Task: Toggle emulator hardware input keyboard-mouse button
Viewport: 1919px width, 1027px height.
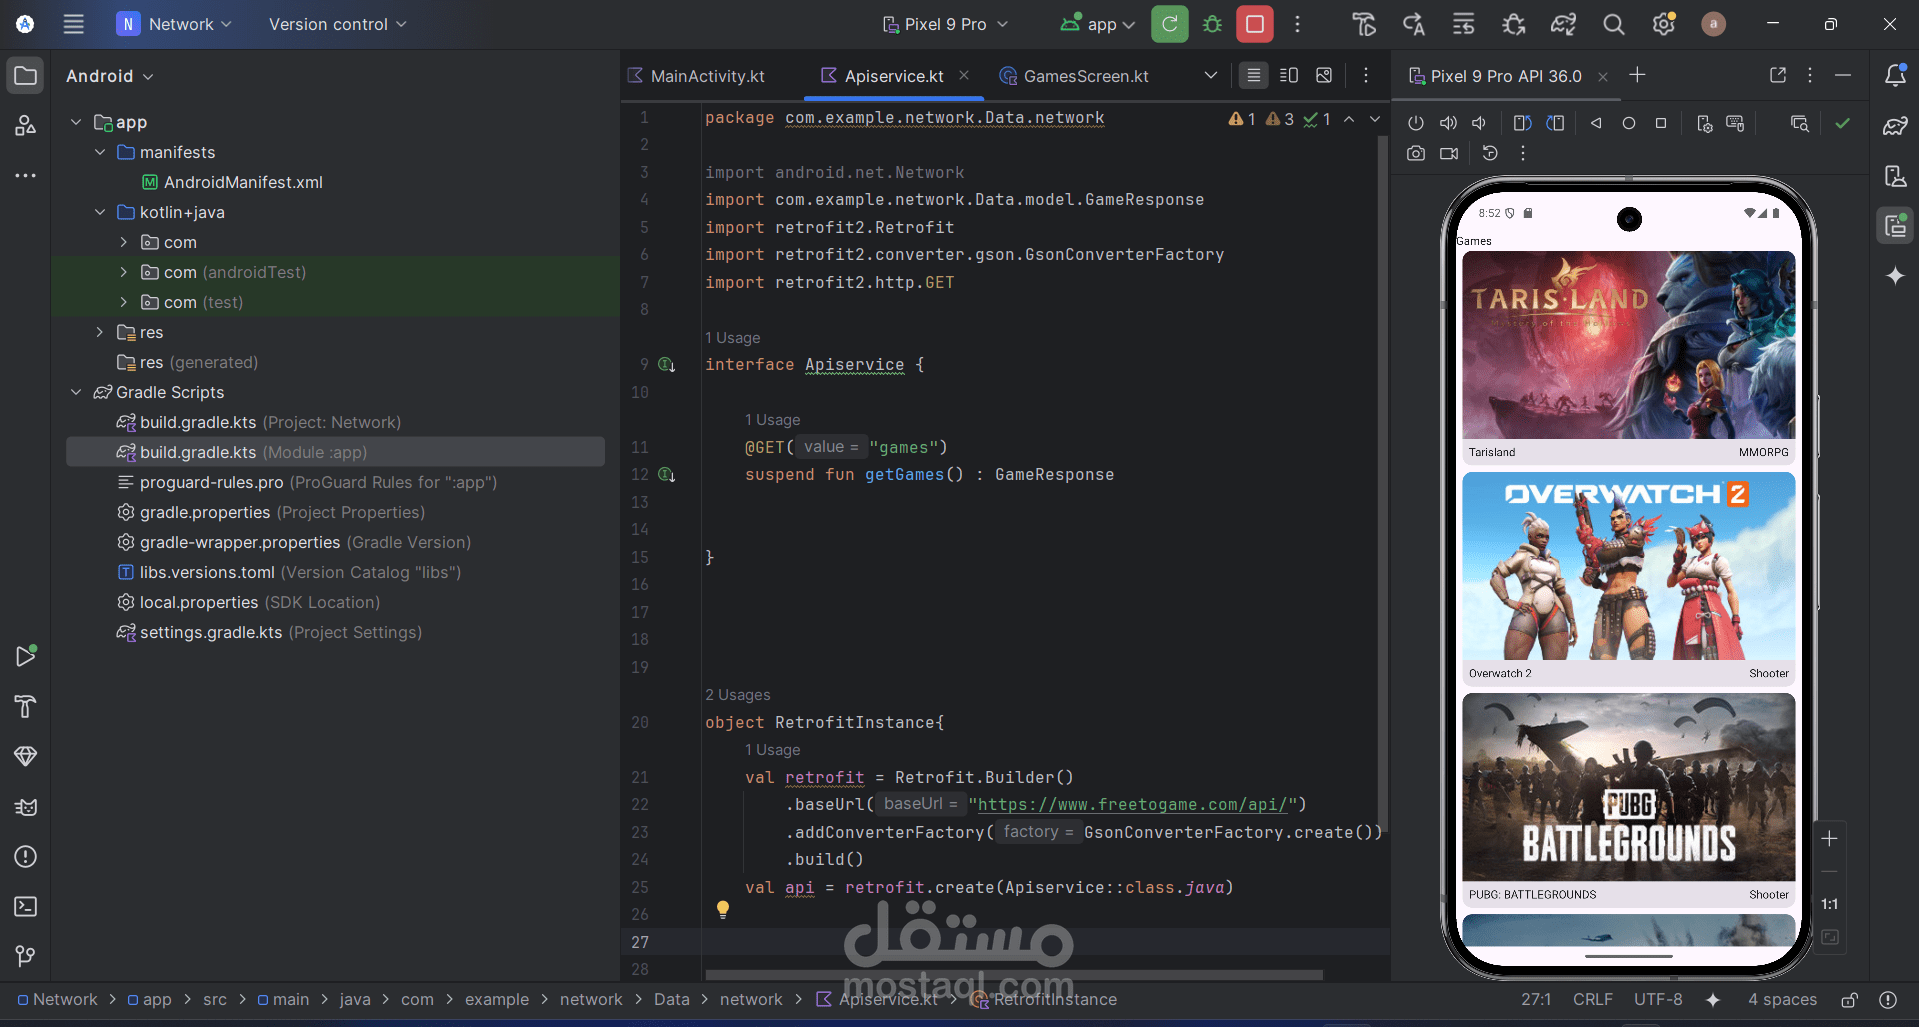Action: [1735, 123]
